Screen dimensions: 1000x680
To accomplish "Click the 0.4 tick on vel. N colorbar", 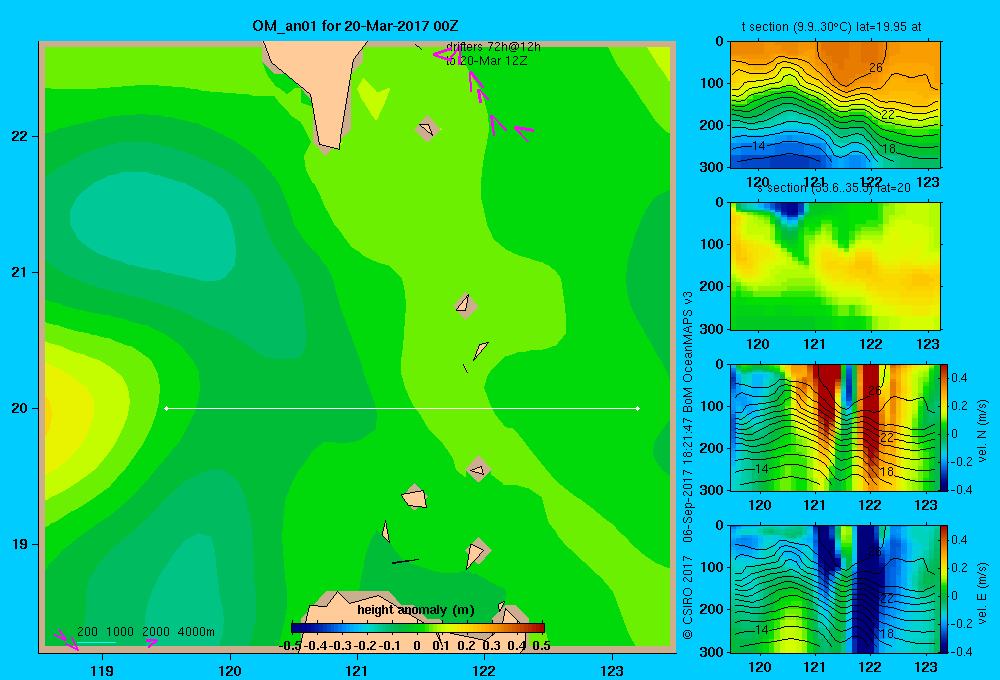I will click(959, 378).
